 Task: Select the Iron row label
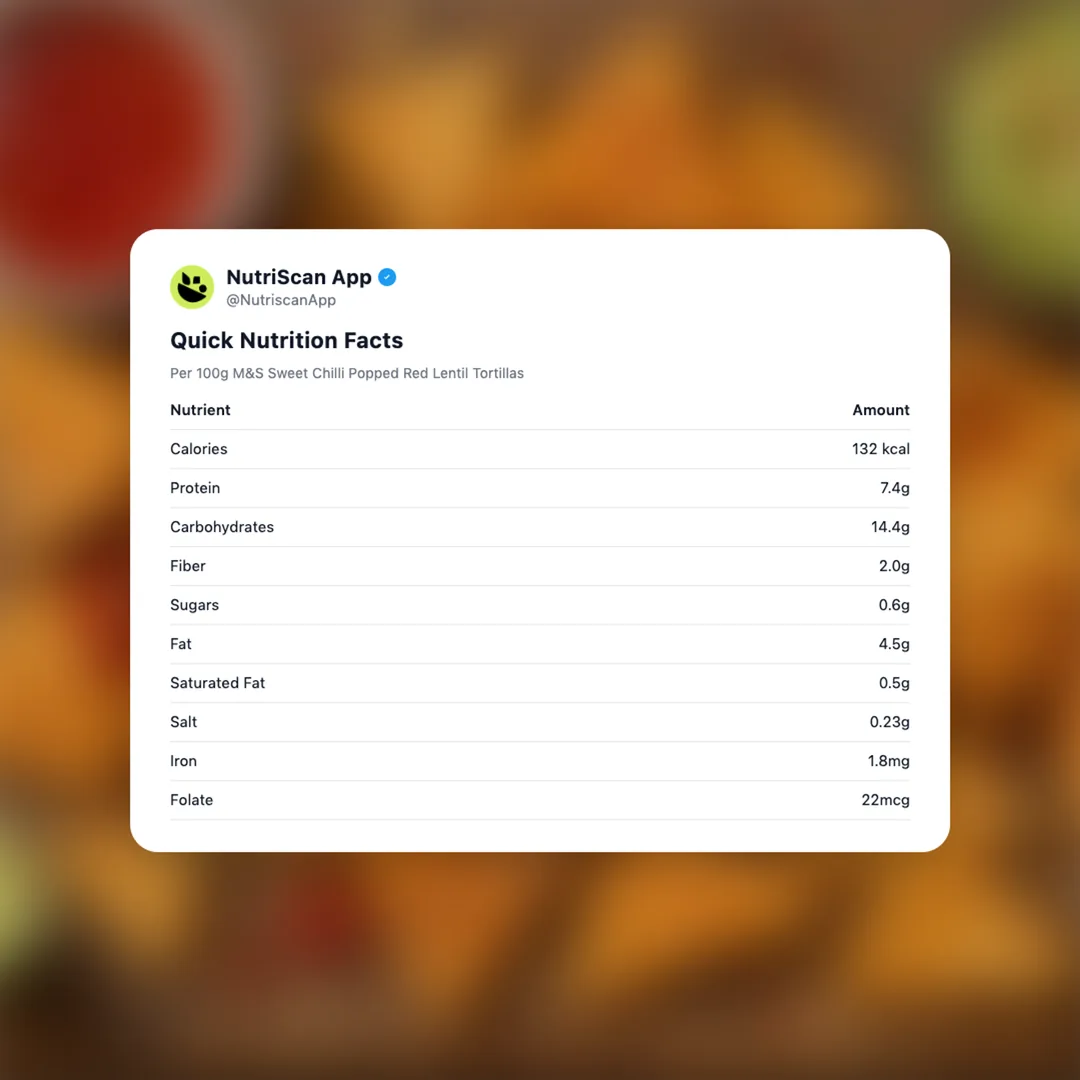click(x=184, y=761)
